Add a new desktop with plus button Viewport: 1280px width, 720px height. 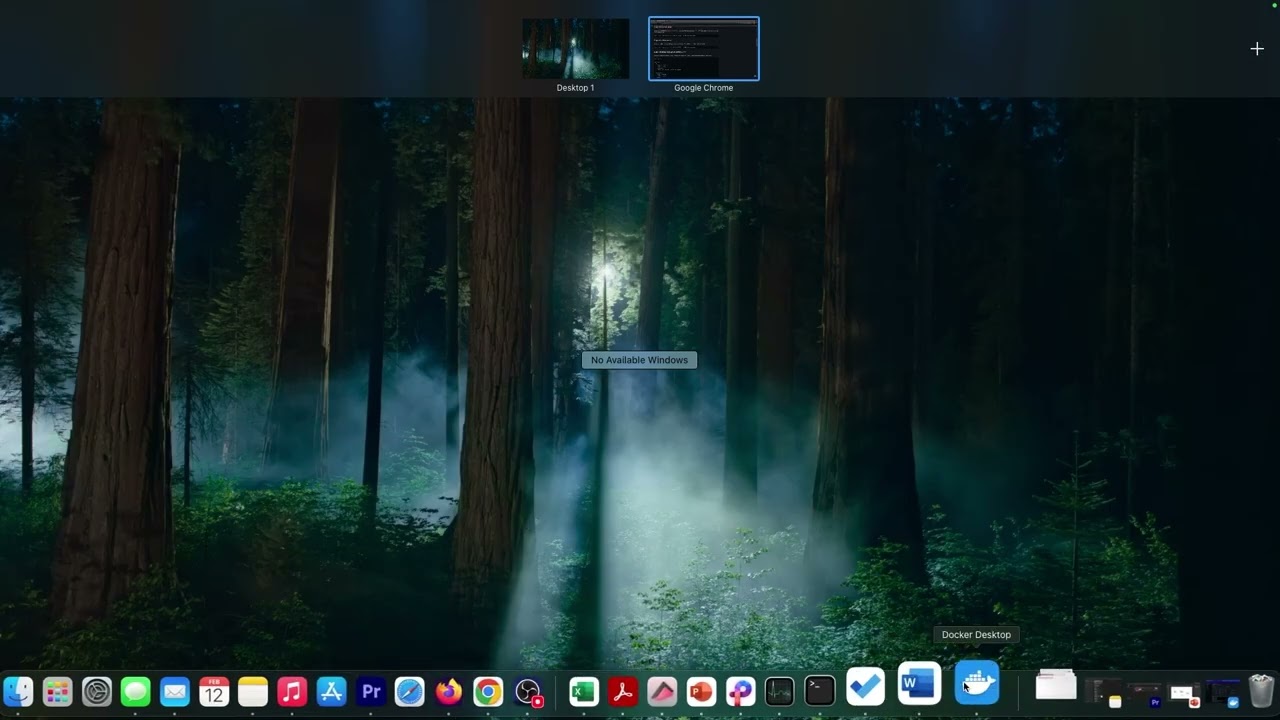1257,48
